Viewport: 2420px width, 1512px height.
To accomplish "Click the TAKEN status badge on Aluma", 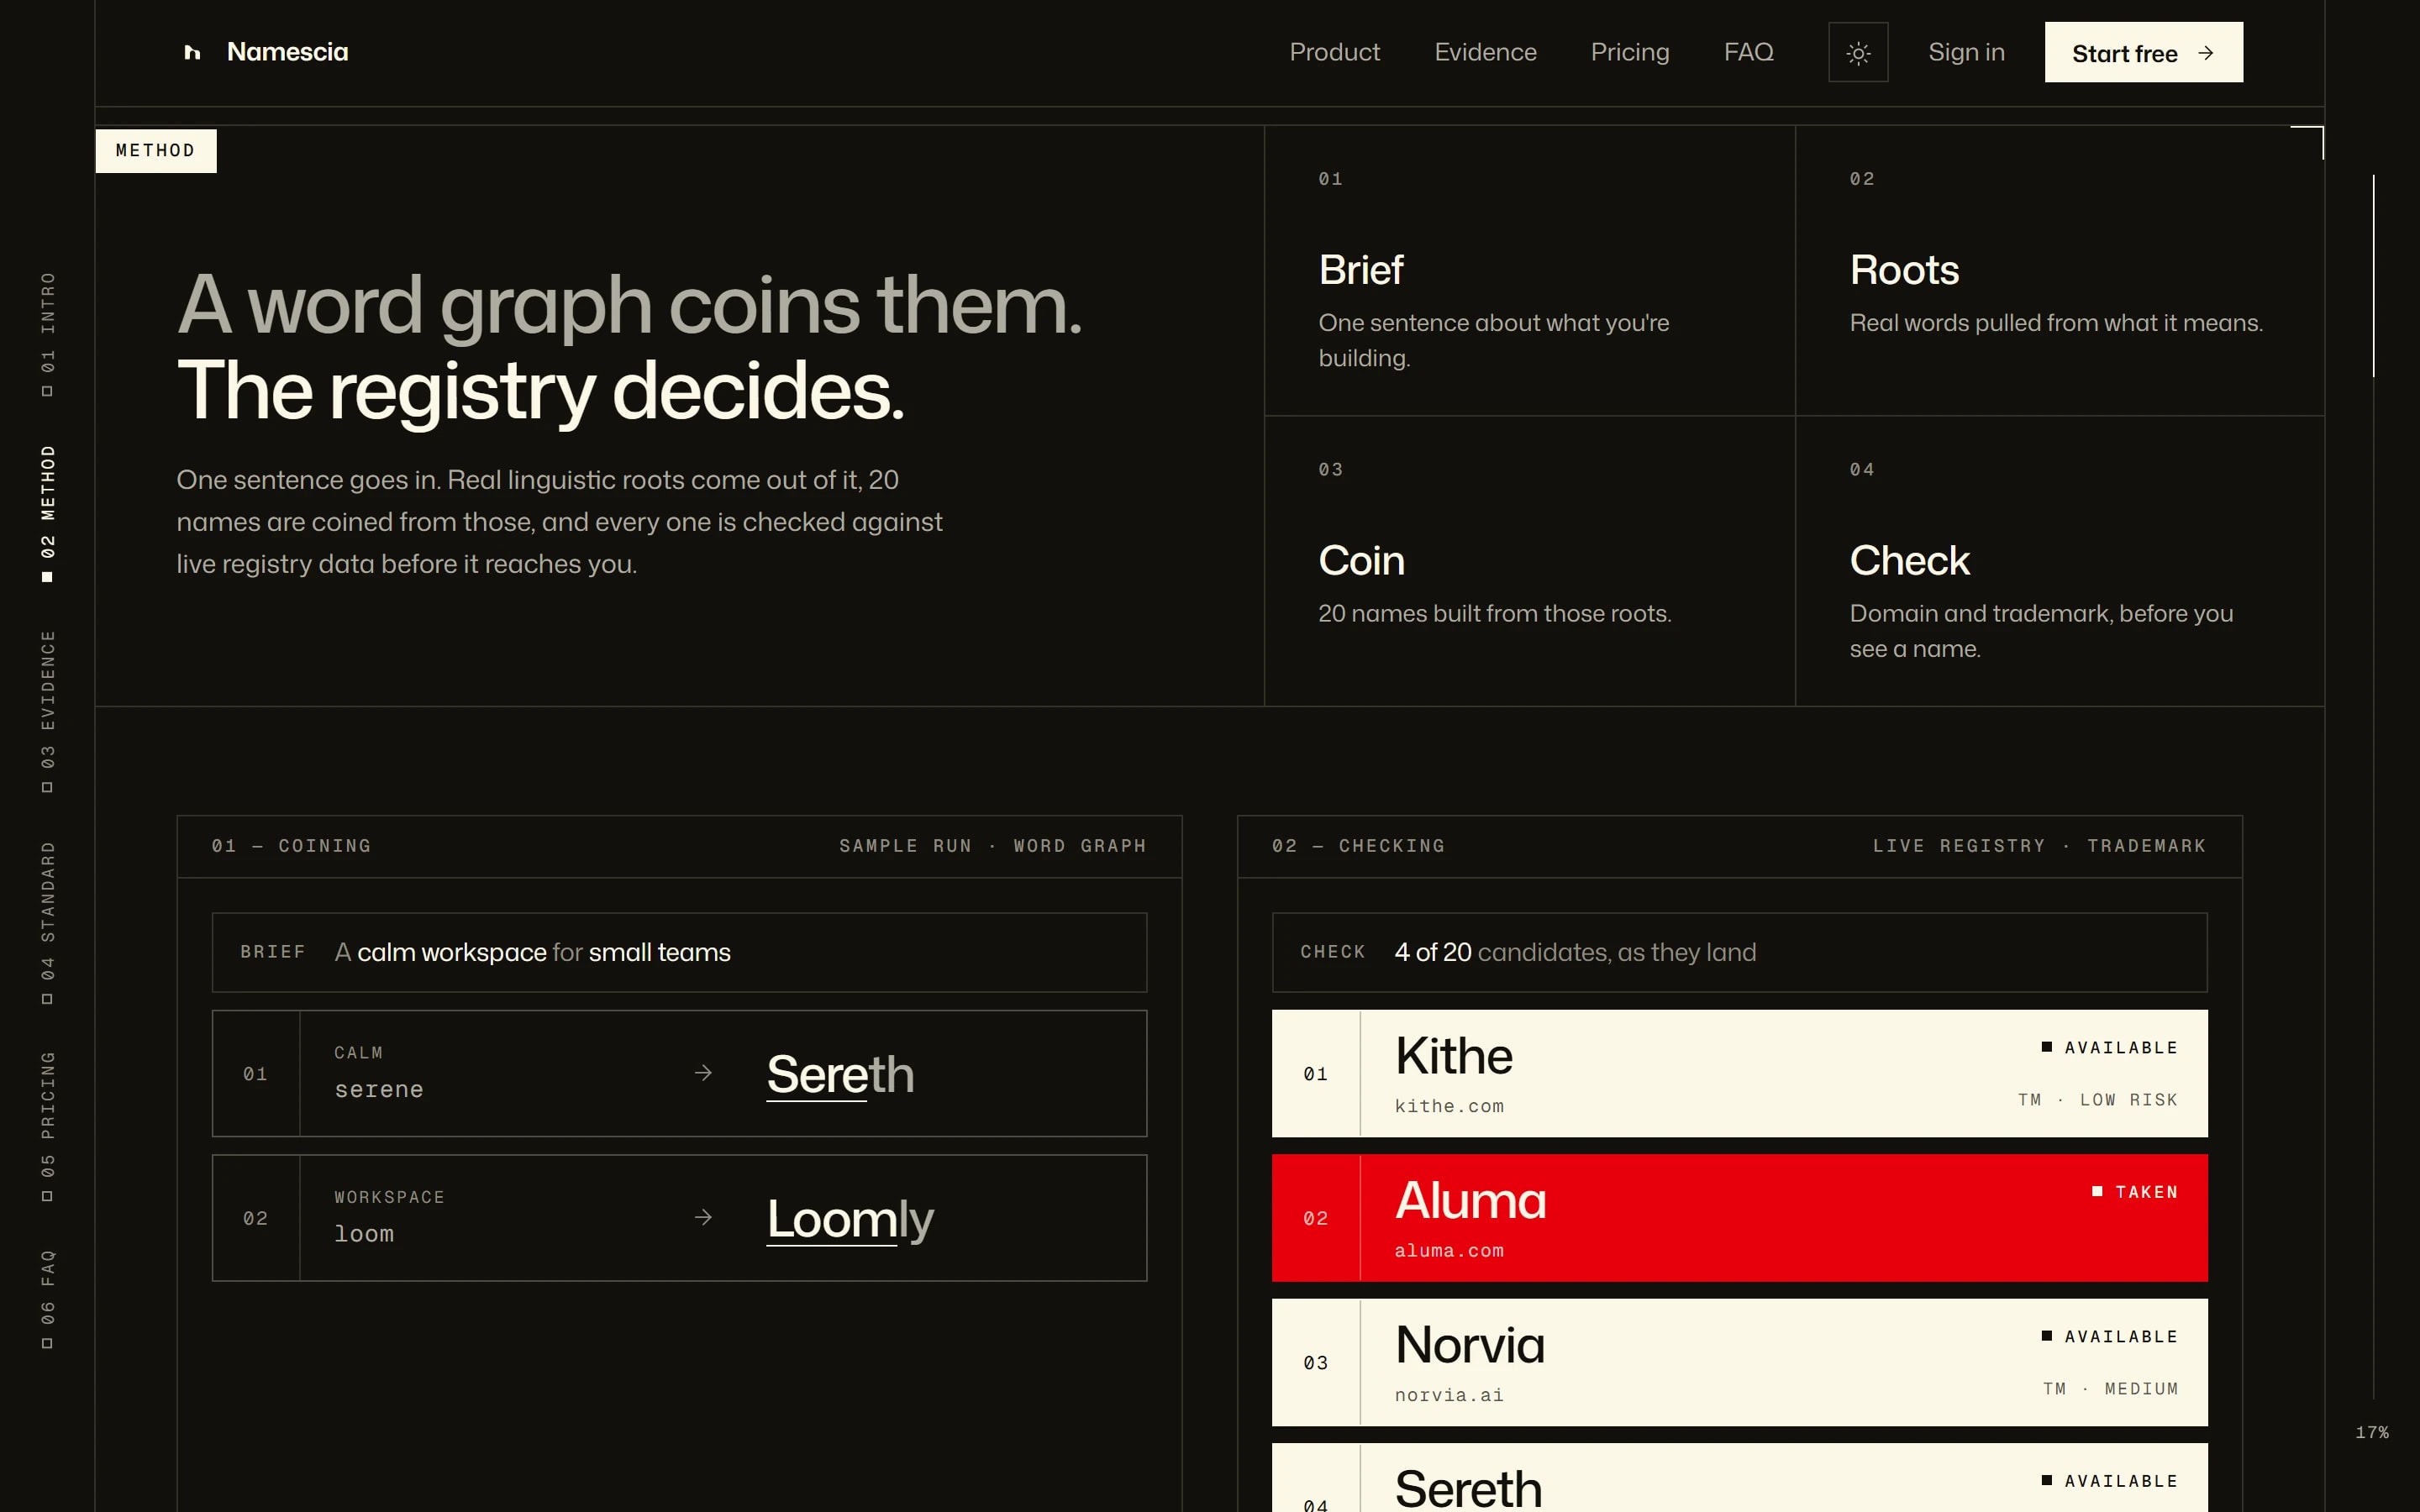I will [x=2135, y=1192].
